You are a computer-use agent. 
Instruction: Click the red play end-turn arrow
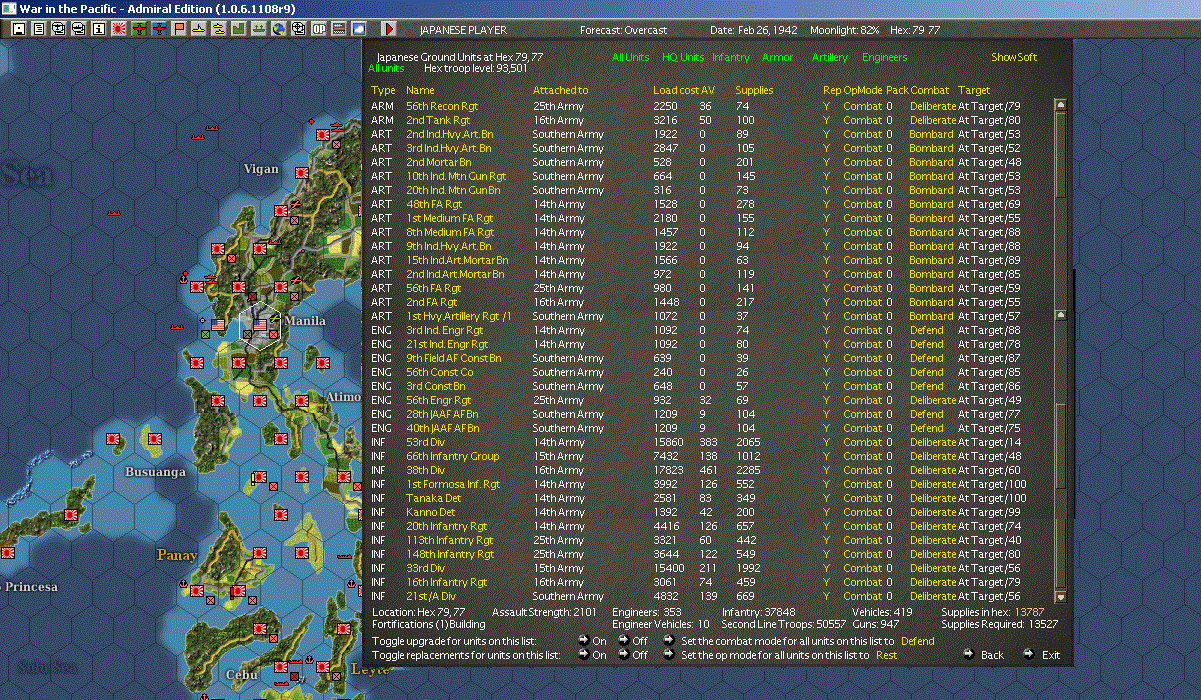[389, 29]
